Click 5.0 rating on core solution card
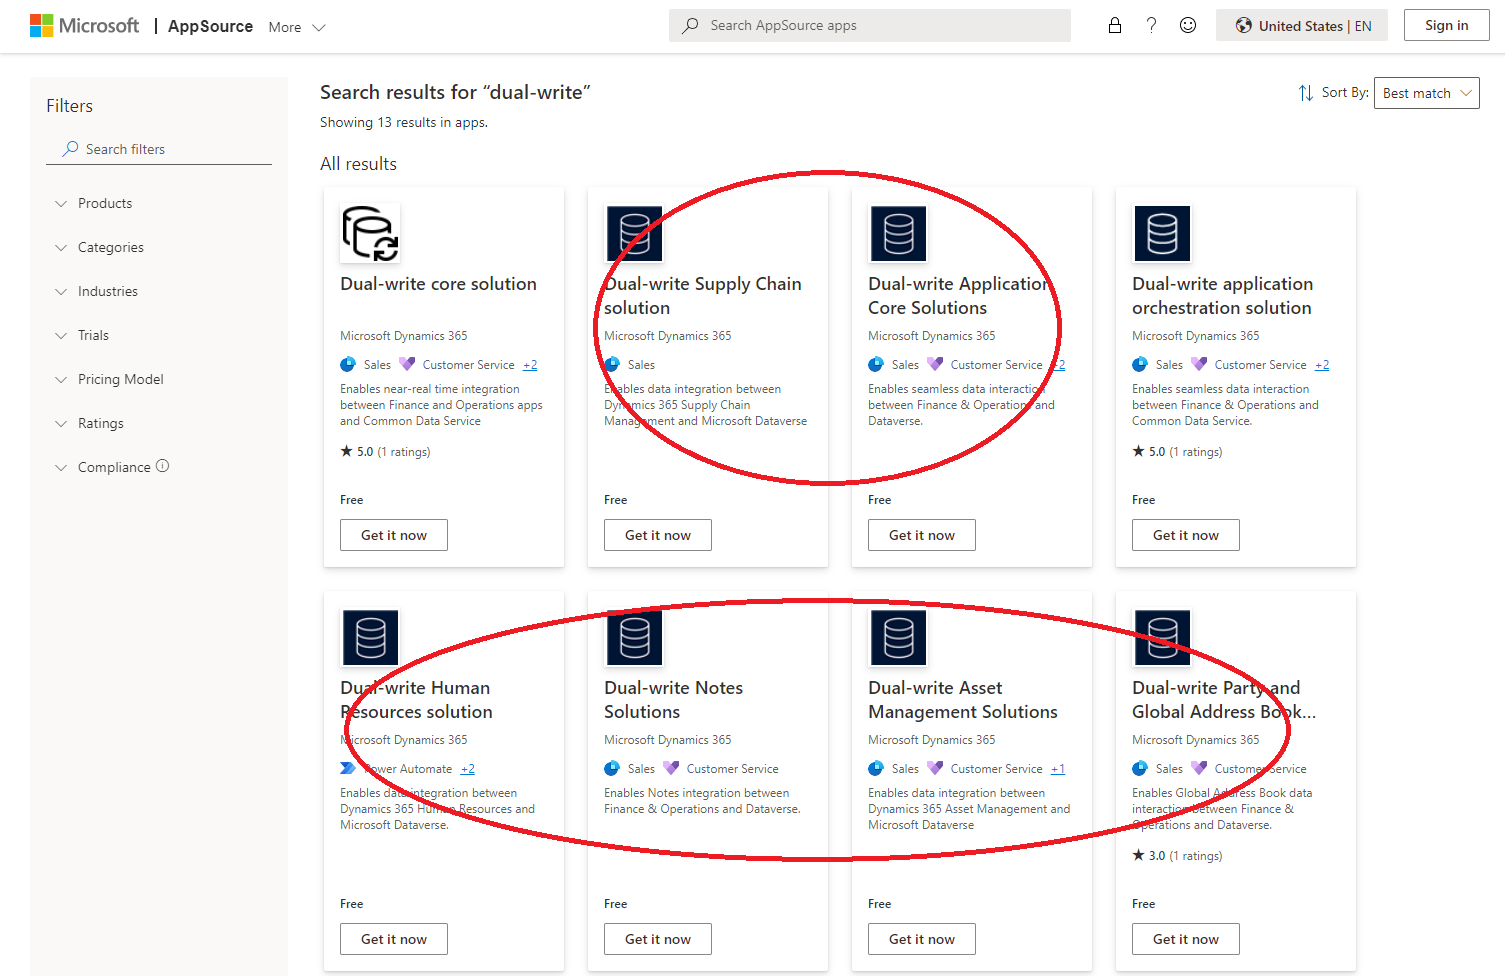 (x=386, y=452)
